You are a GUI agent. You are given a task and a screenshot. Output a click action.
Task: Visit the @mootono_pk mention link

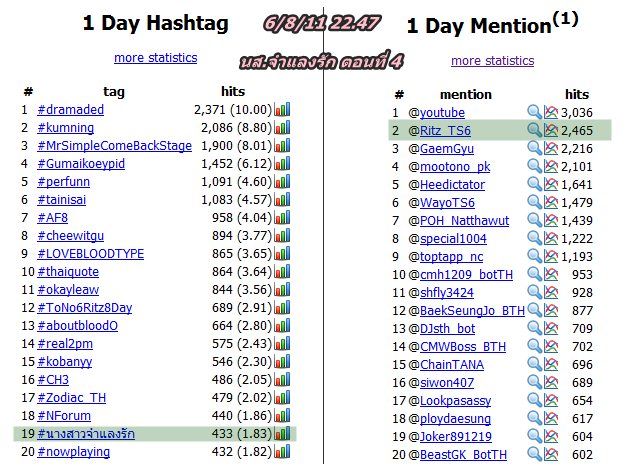pos(455,167)
